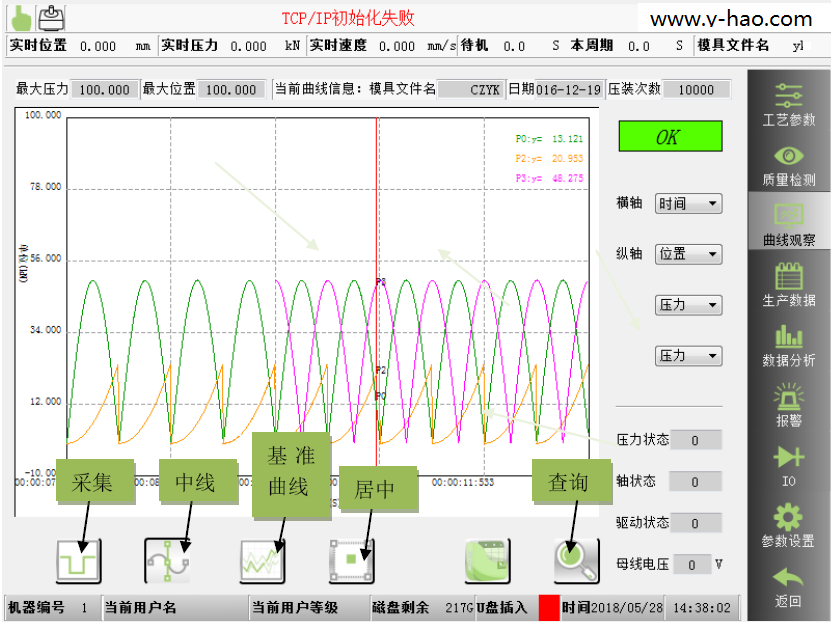831x622 pixels.
Task: Click the 采集 (collect) waveform icon
Action: click(78, 561)
